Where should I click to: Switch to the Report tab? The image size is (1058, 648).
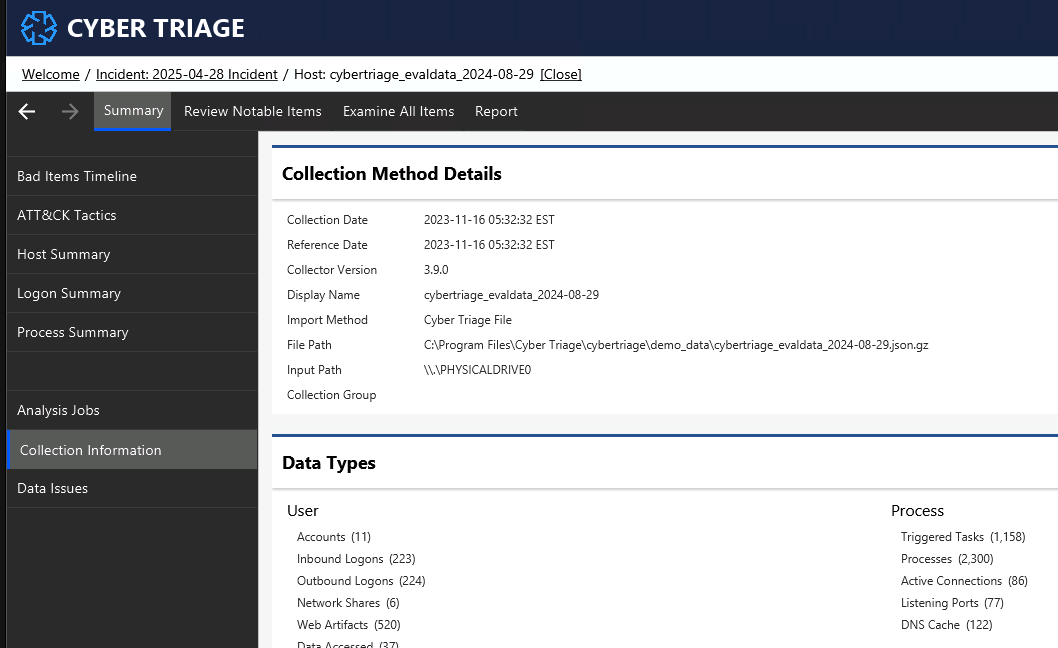coord(496,111)
